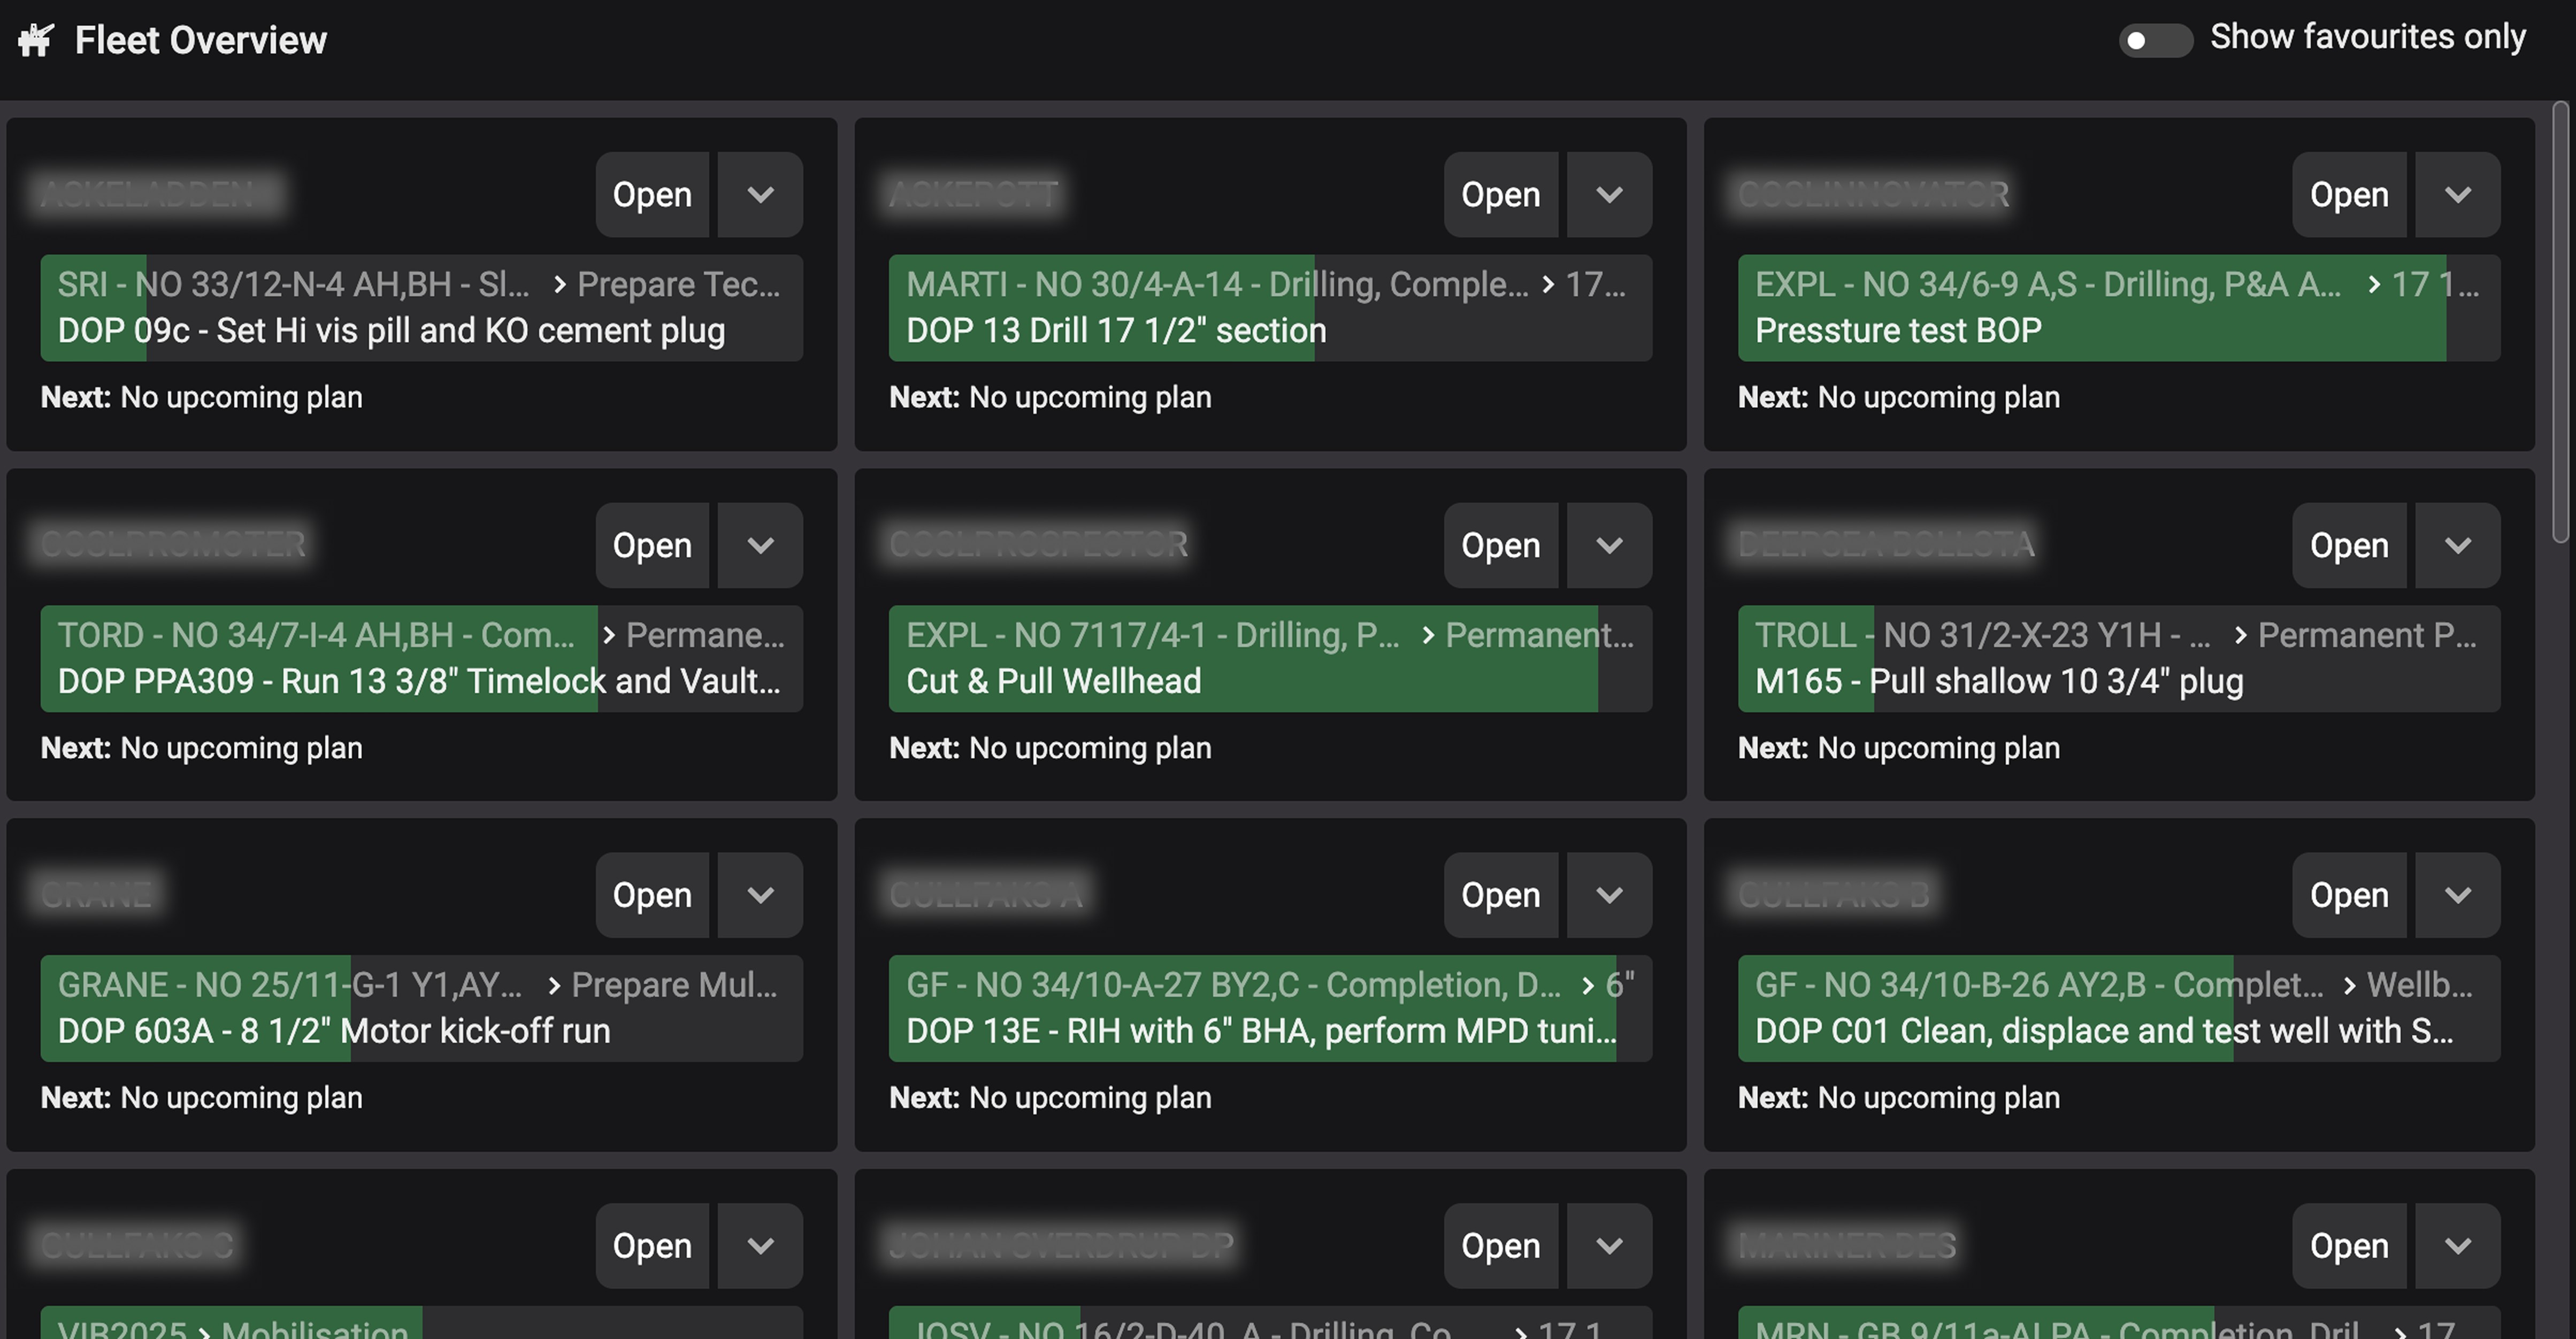Expand the chevron beside Pressure test BOP card

(x=2458, y=195)
